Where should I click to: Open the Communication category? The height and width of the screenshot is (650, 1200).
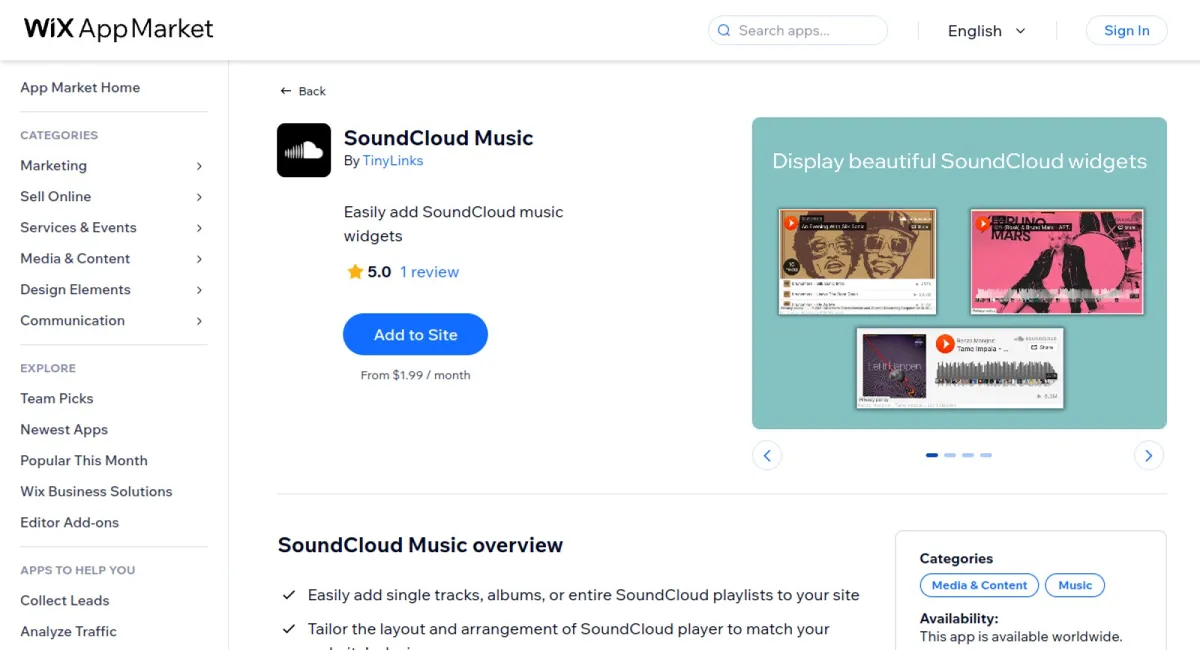point(72,321)
